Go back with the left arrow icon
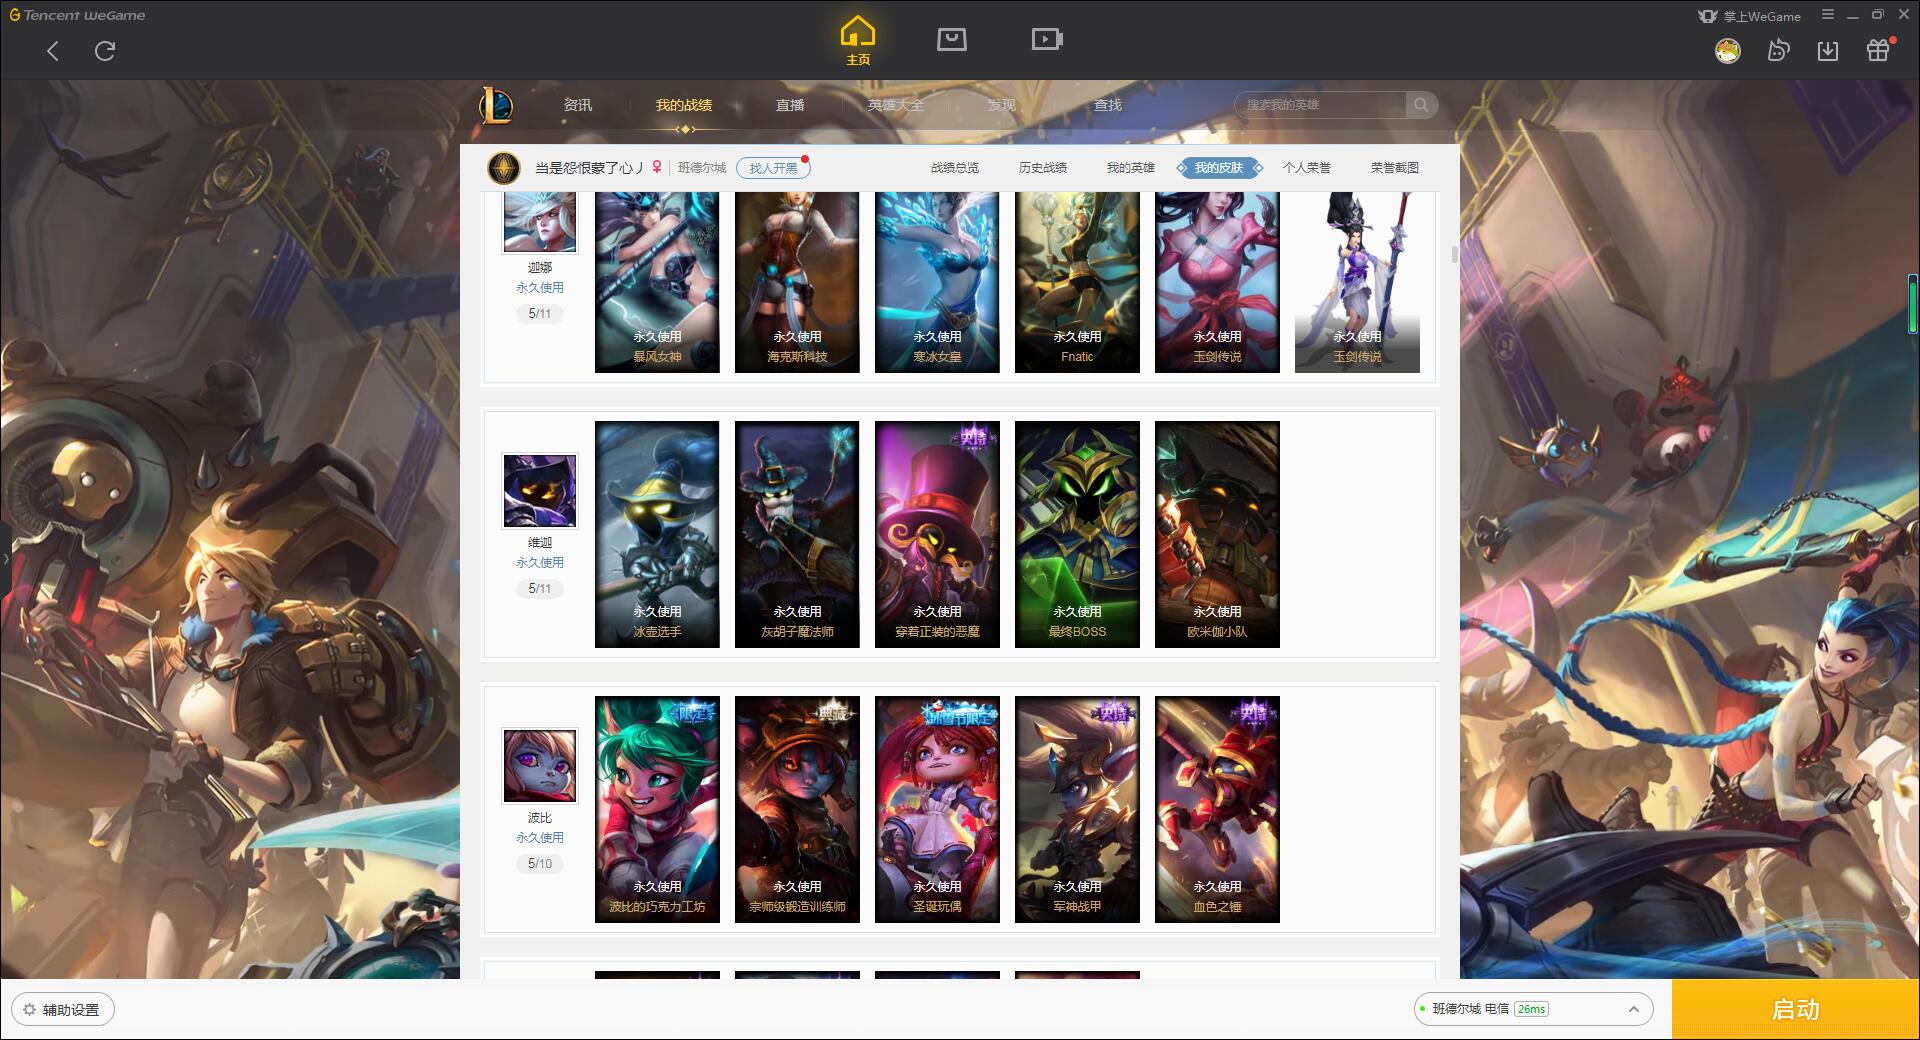This screenshot has height=1040, width=1920. click(x=53, y=51)
